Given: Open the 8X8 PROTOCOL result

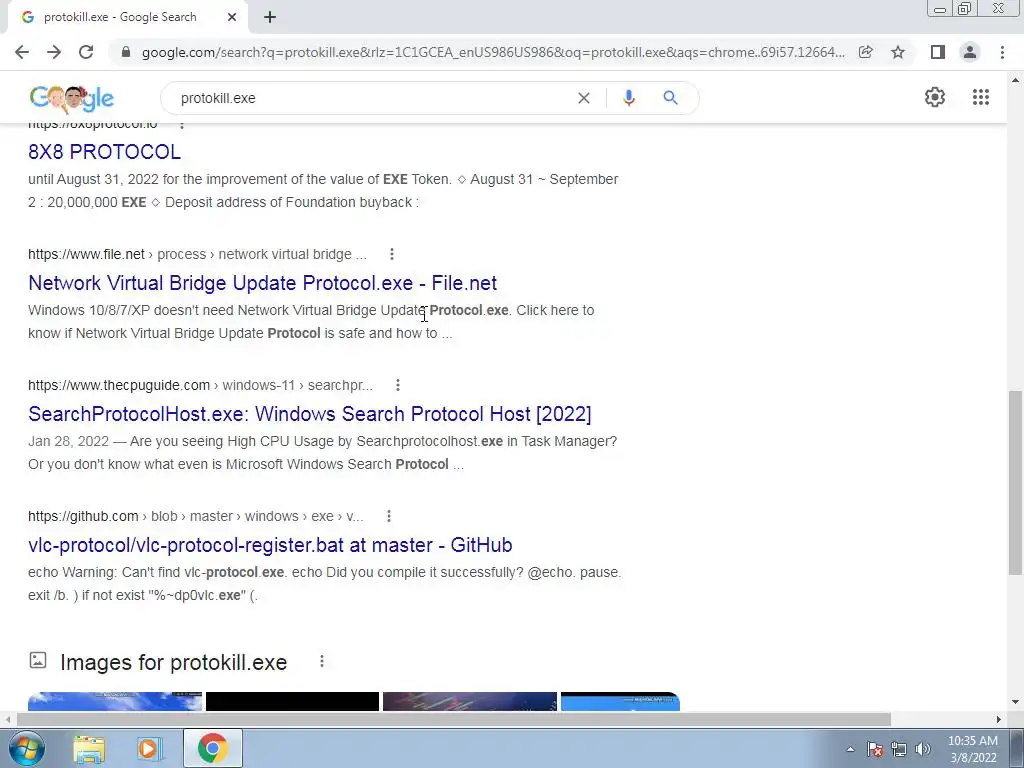Looking at the screenshot, I should [x=104, y=152].
